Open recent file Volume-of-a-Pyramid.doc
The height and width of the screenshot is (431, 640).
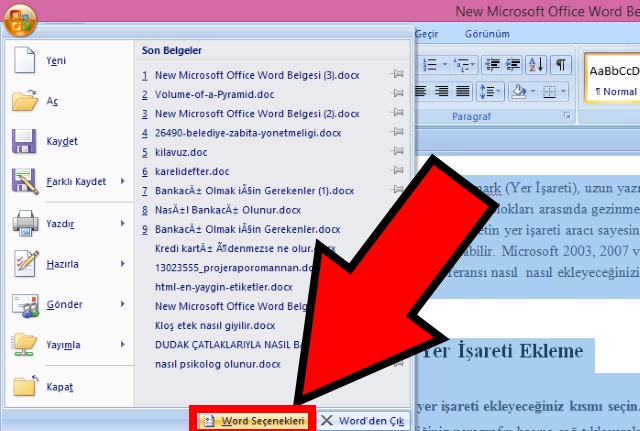(215, 94)
